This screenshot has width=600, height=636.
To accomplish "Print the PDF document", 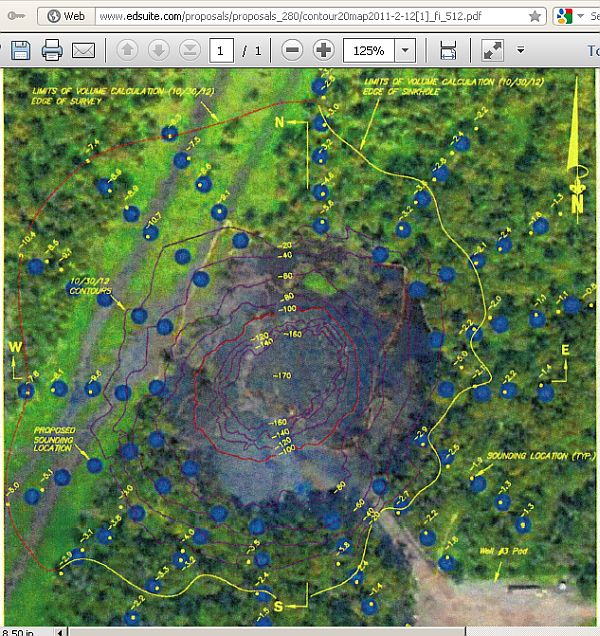I will coord(52,50).
